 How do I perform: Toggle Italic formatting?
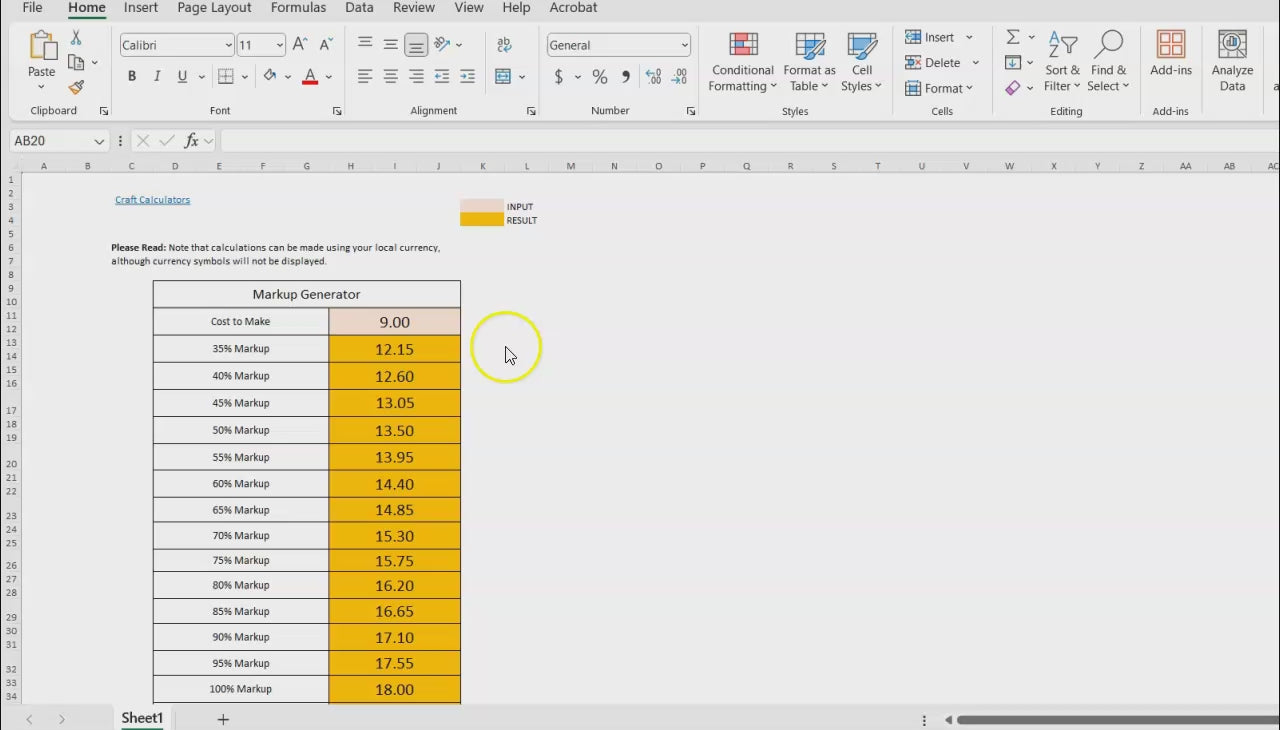[157, 77]
